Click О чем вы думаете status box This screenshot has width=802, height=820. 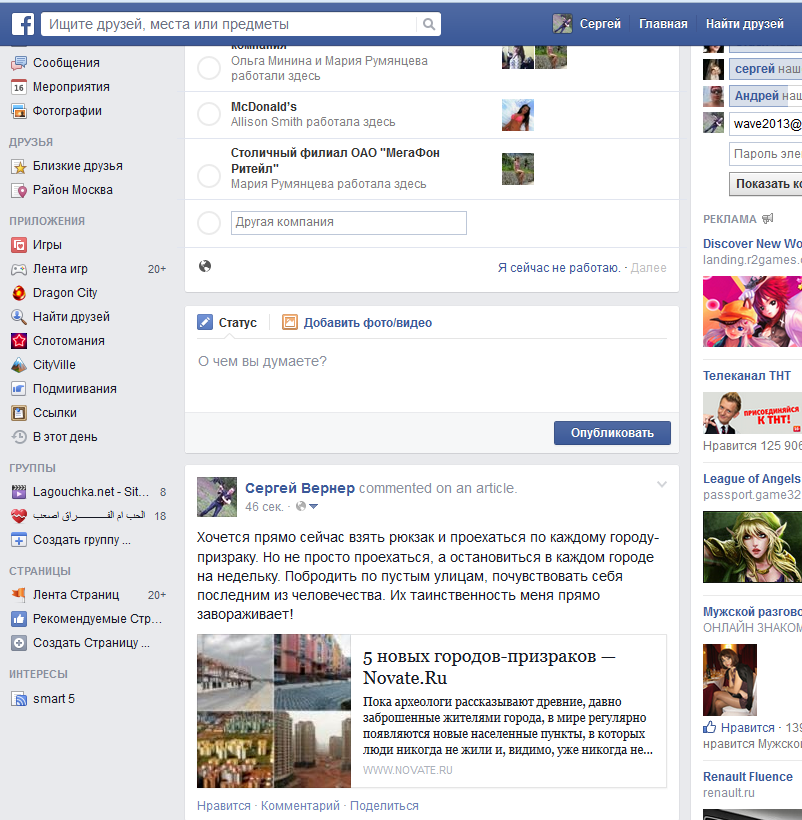click(432, 374)
